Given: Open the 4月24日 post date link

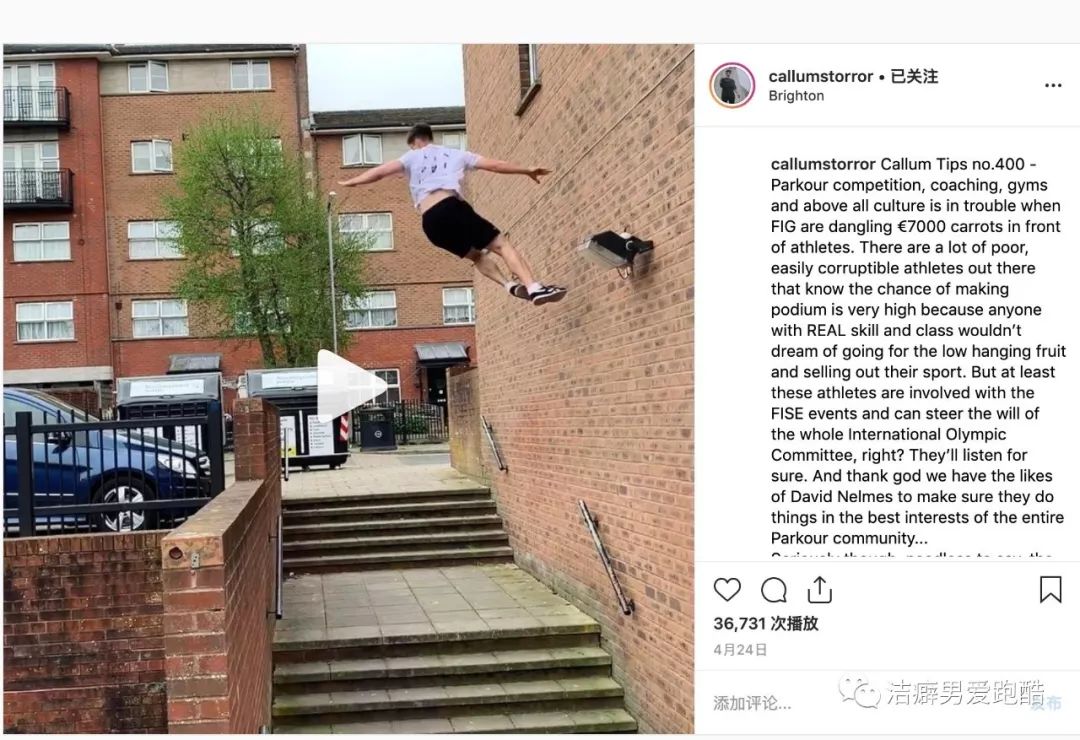Looking at the screenshot, I should 740,650.
